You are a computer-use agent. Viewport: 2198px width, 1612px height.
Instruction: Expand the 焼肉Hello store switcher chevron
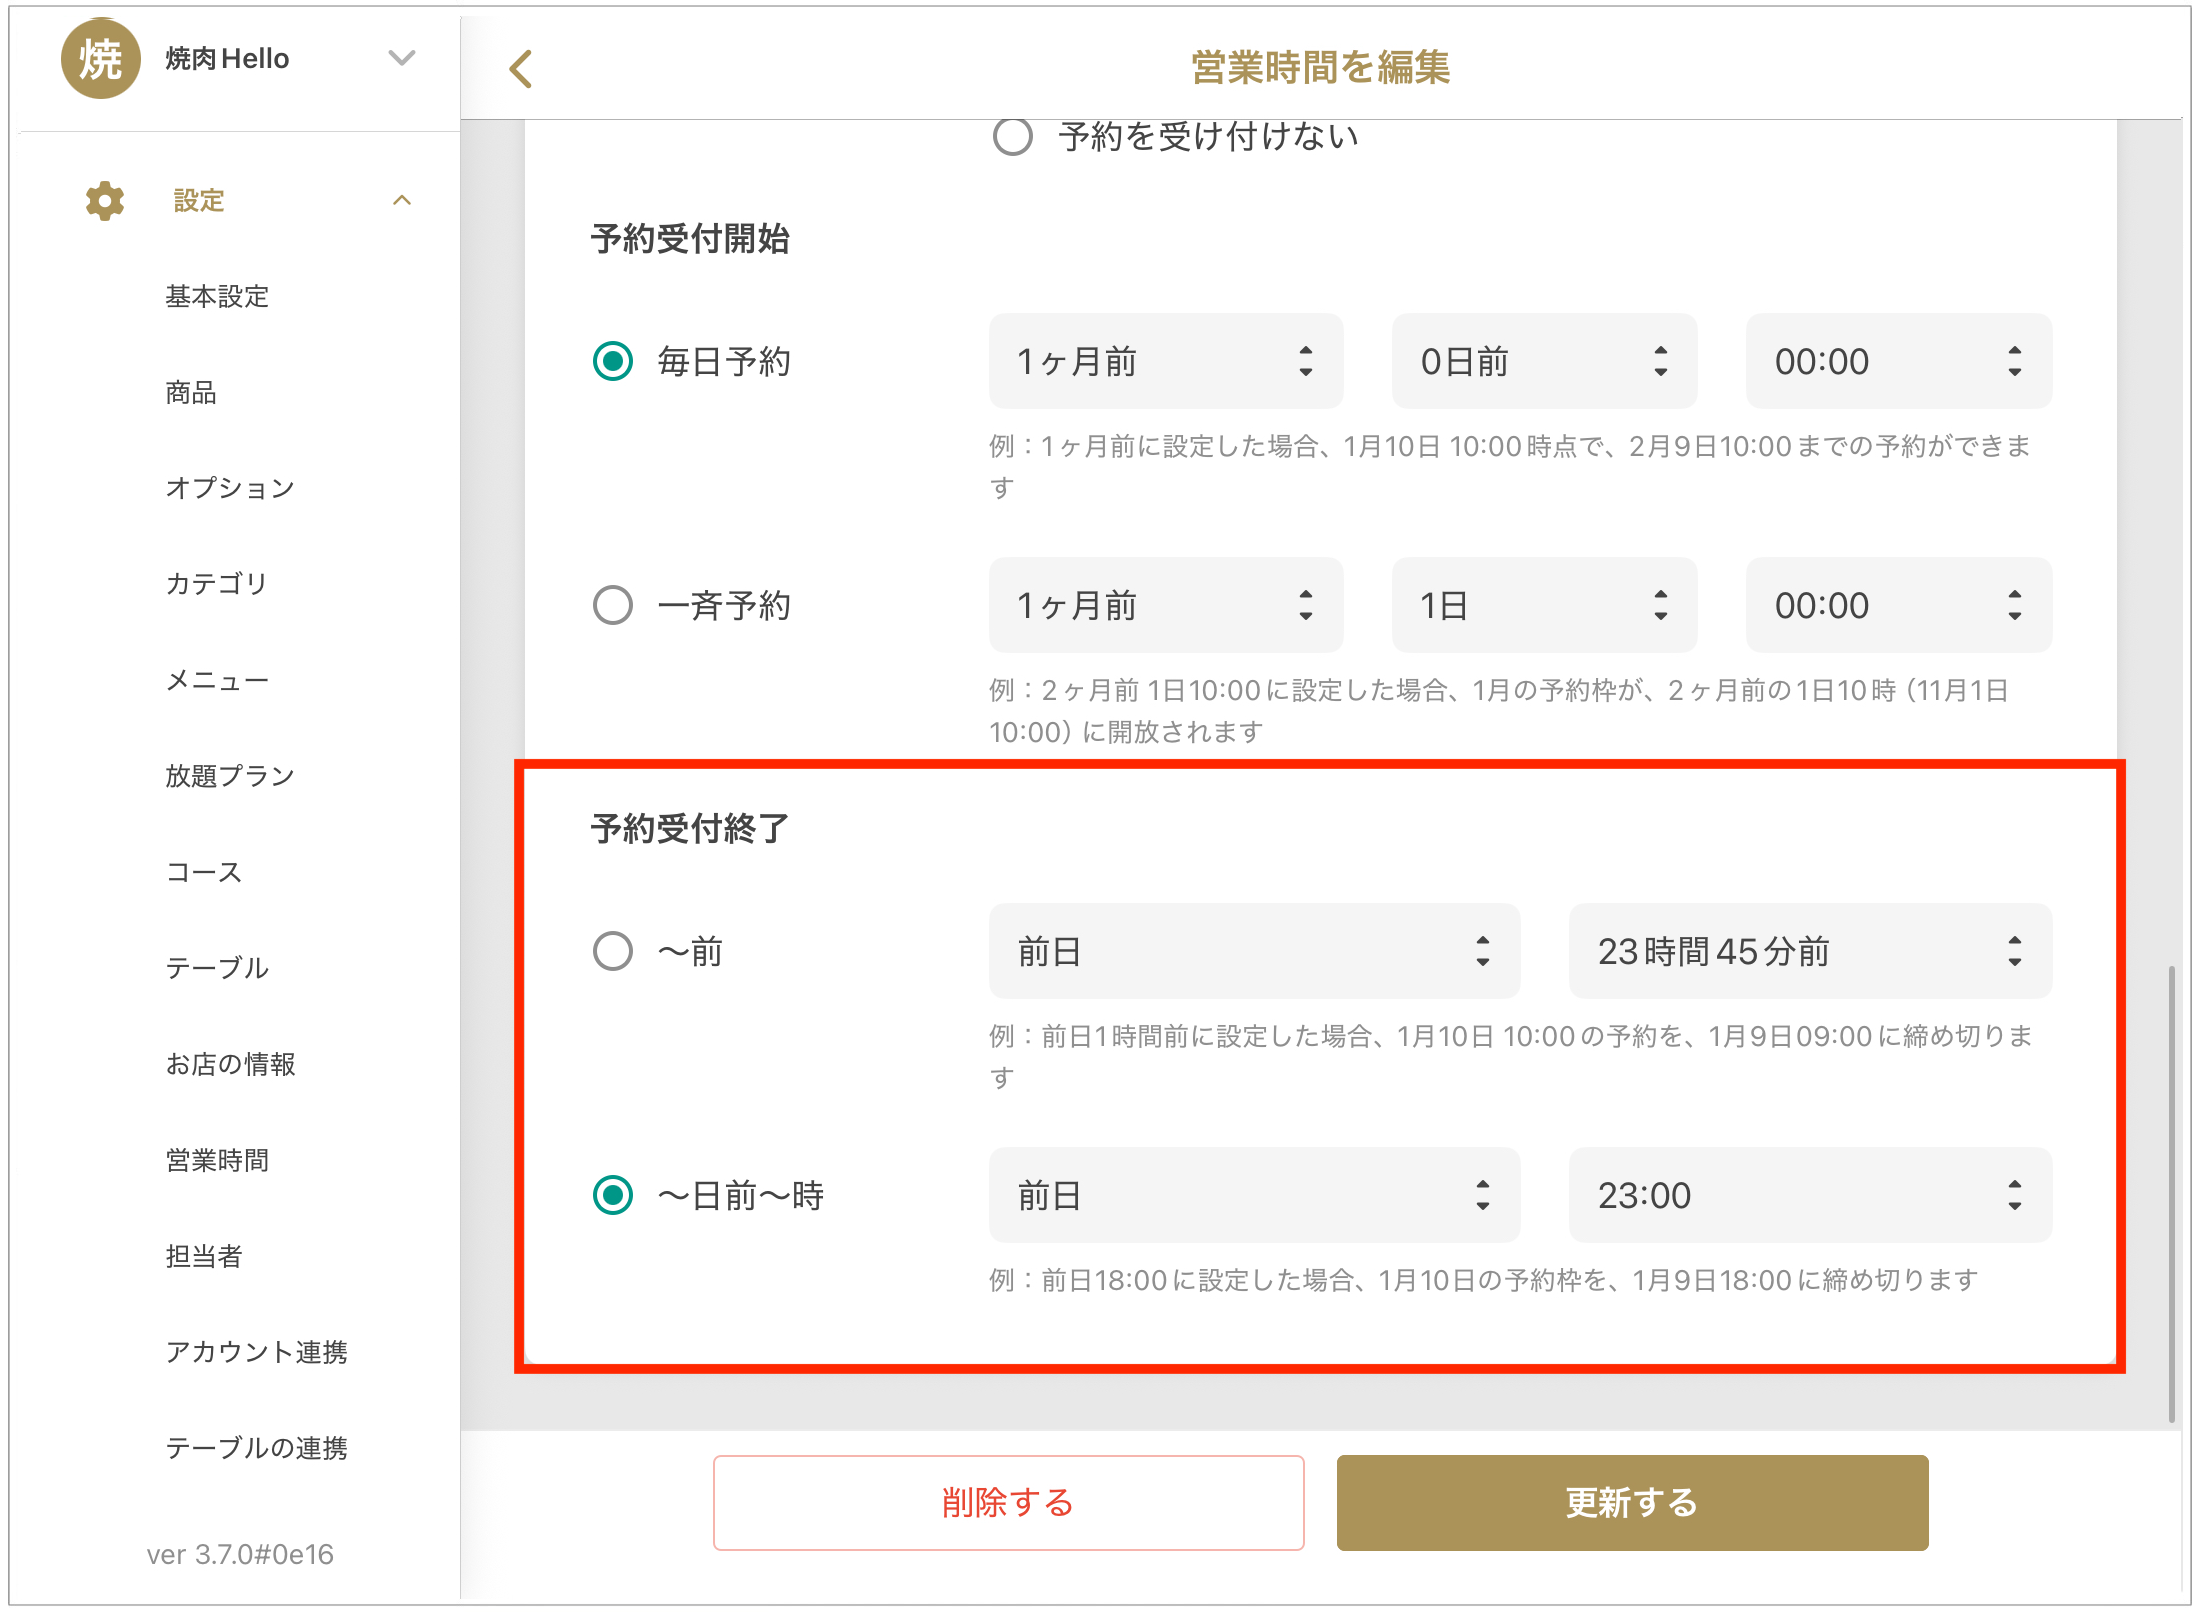click(402, 59)
